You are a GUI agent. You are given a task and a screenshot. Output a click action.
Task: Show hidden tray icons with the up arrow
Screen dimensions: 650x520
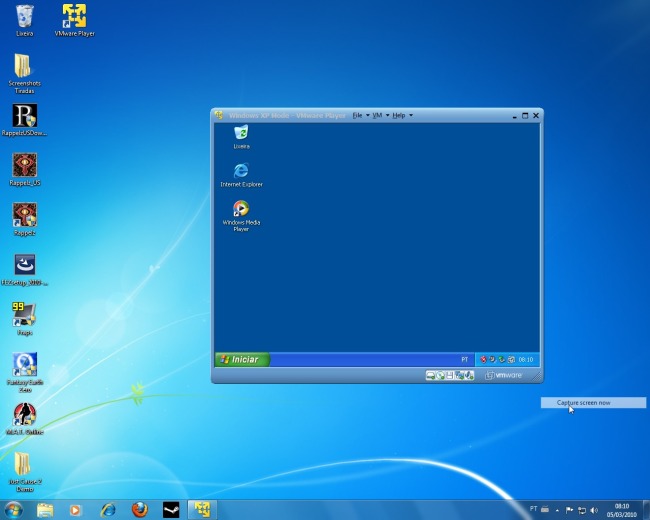[x=558, y=510]
